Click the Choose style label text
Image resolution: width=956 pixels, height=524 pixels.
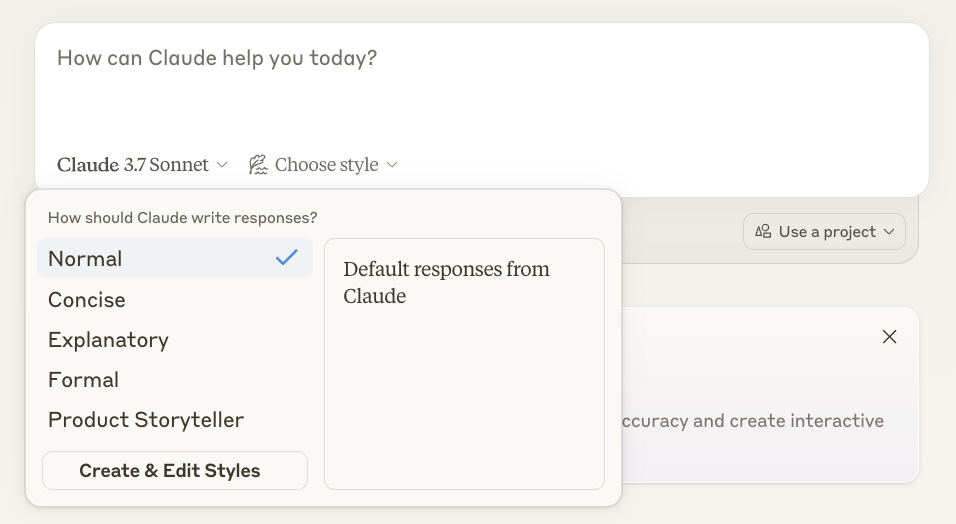(x=326, y=165)
